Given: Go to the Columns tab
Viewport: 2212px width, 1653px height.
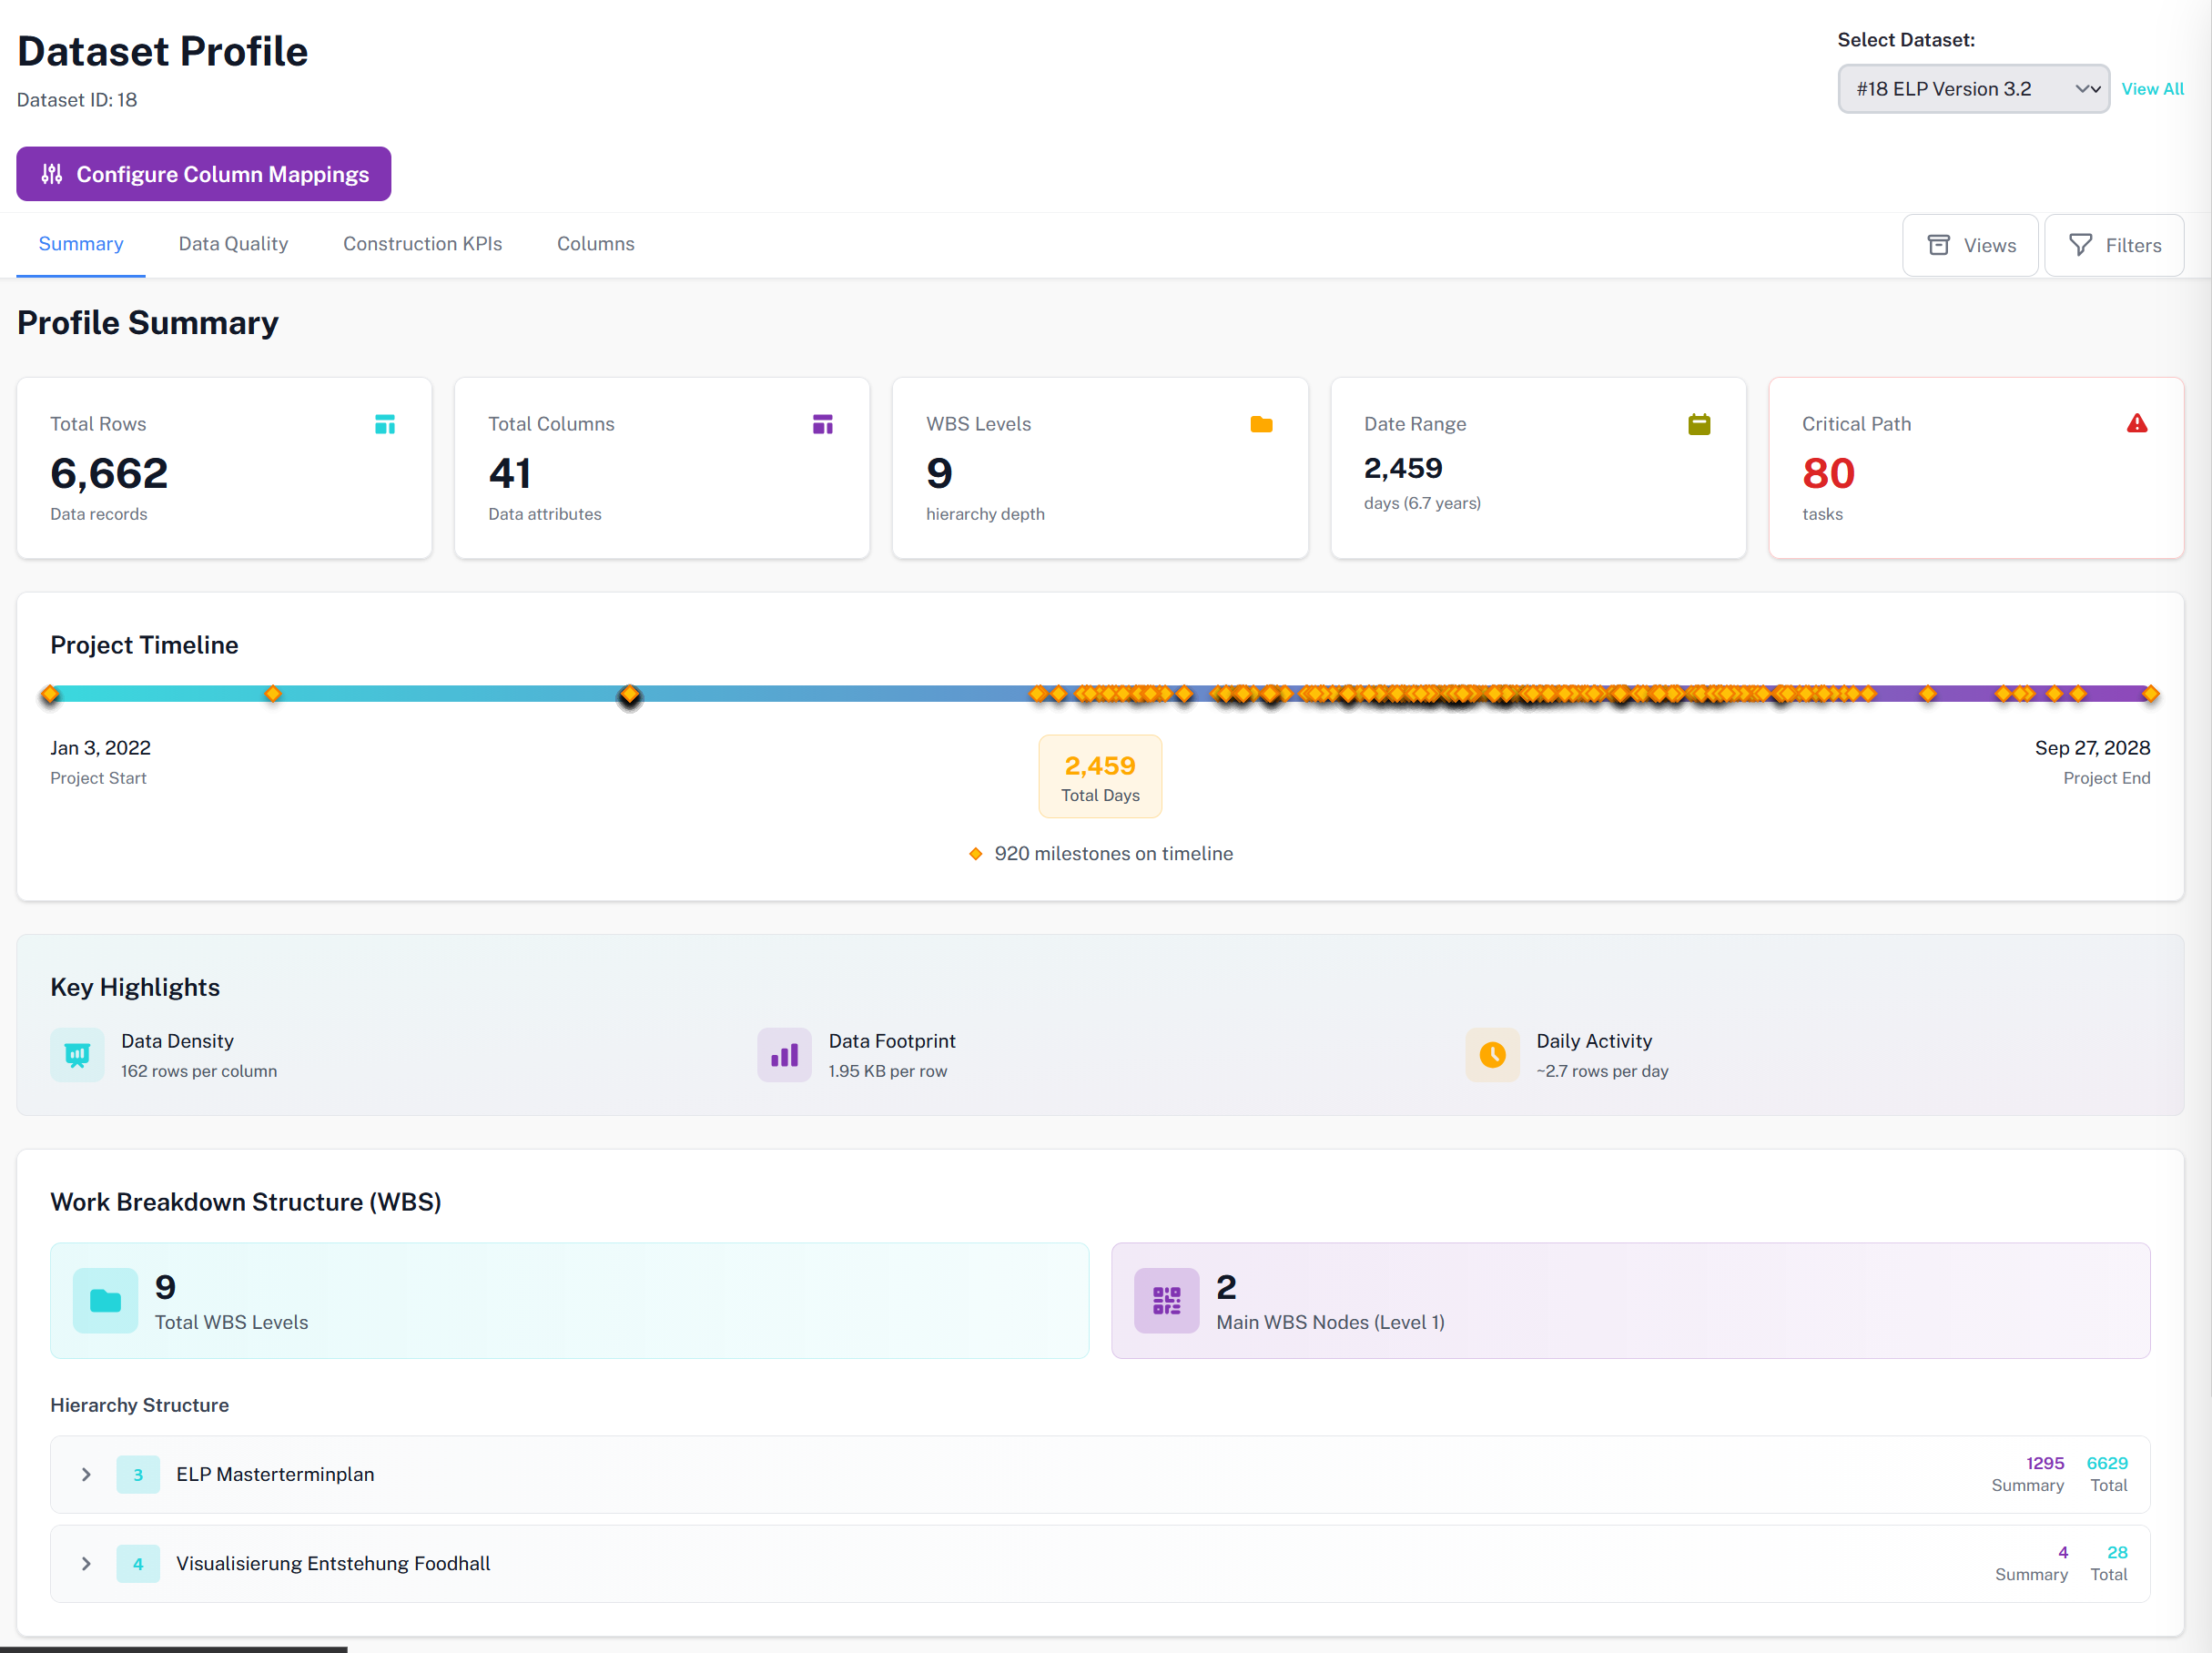Looking at the screenshot, I should [x=595, y=244].
